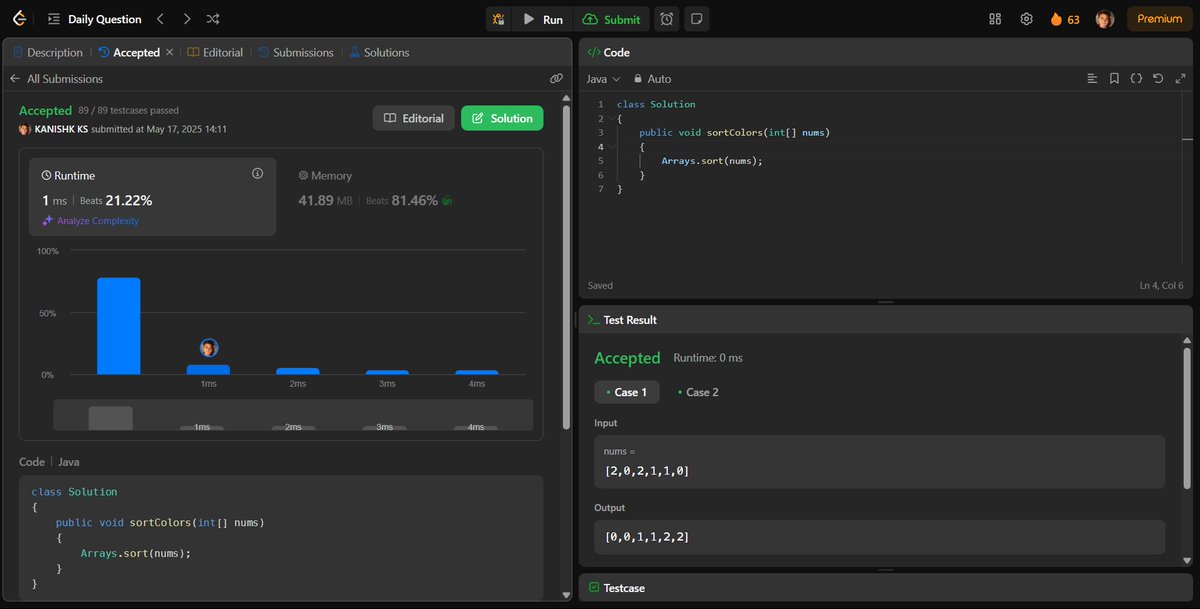Copy submission link icon

(x=556, y=79)
